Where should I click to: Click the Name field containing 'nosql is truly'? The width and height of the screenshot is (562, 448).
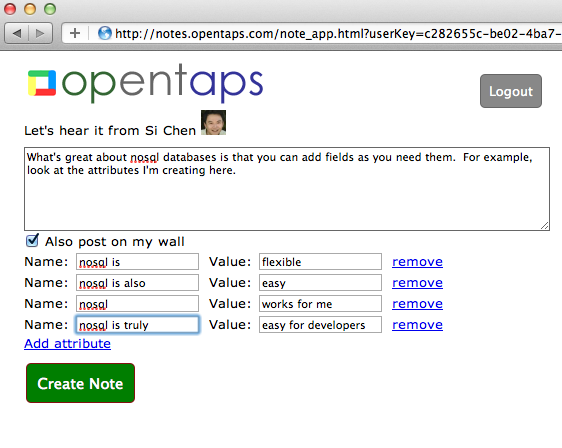pos(137,325)
